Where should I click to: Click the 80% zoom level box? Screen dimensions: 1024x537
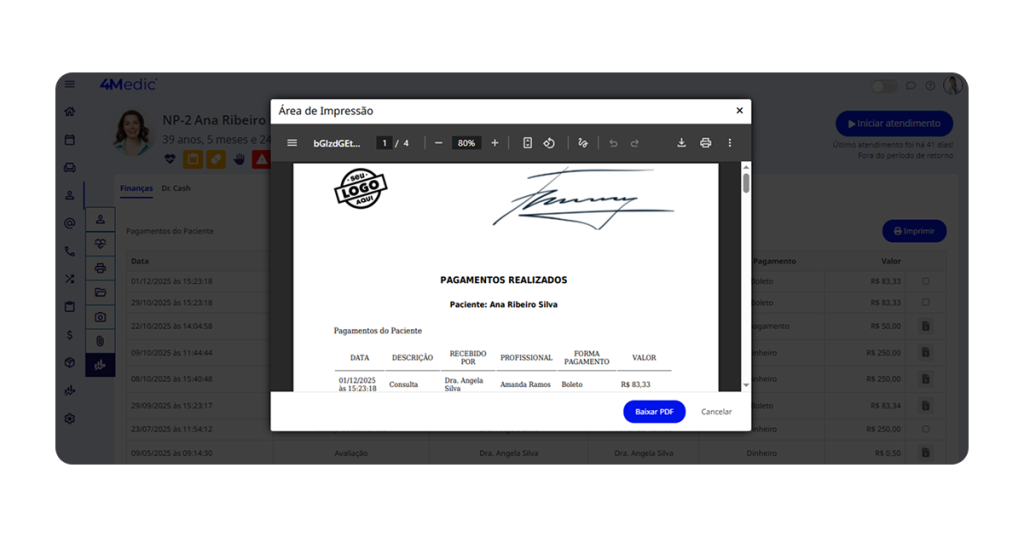466,143
